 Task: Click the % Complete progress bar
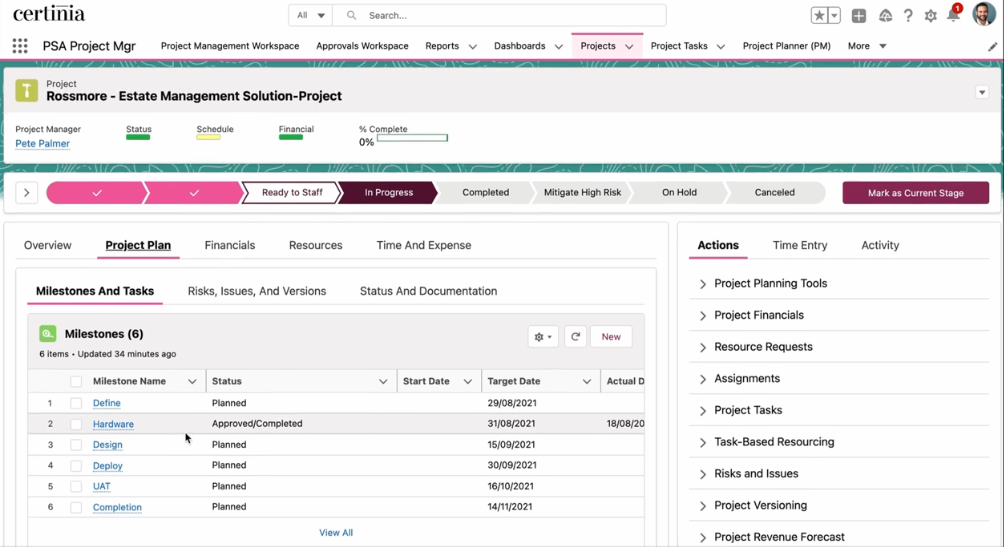[x=412, y=138]
